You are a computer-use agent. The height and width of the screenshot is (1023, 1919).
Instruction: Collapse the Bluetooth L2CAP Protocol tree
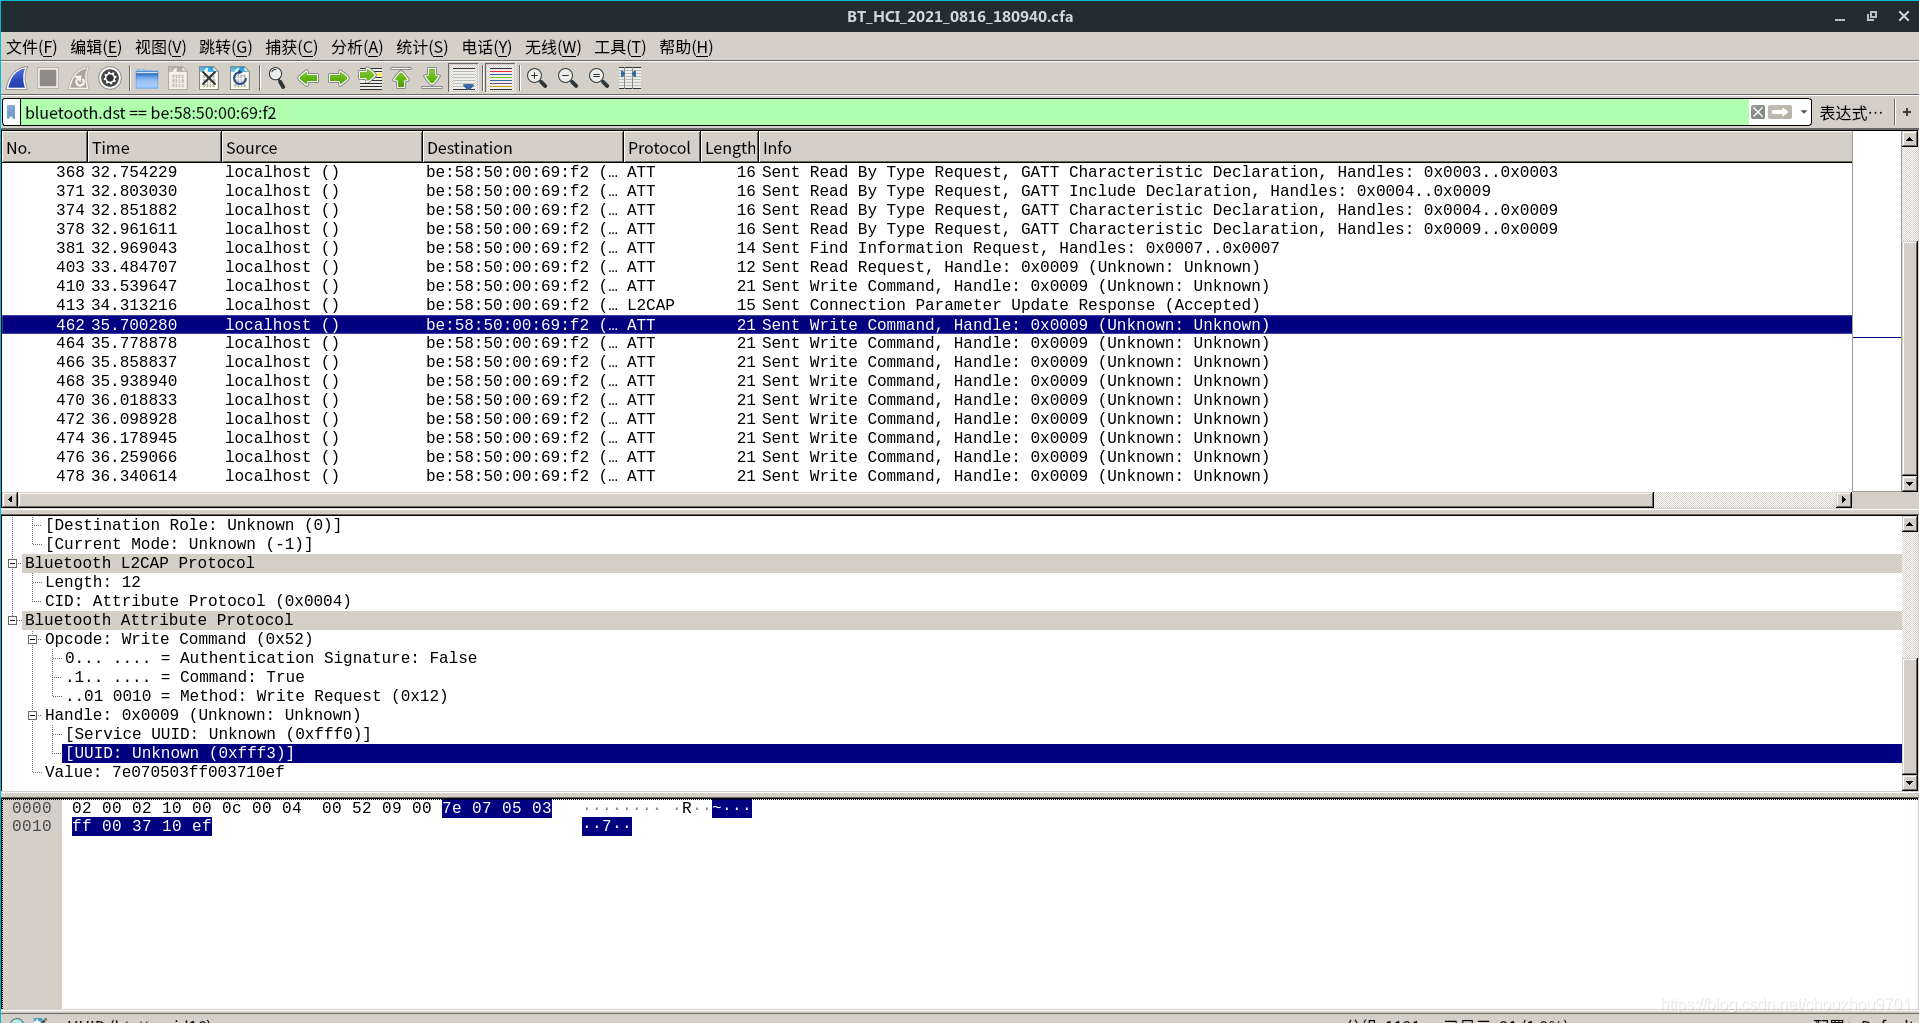pyautogui.click(x=13, y=563)
